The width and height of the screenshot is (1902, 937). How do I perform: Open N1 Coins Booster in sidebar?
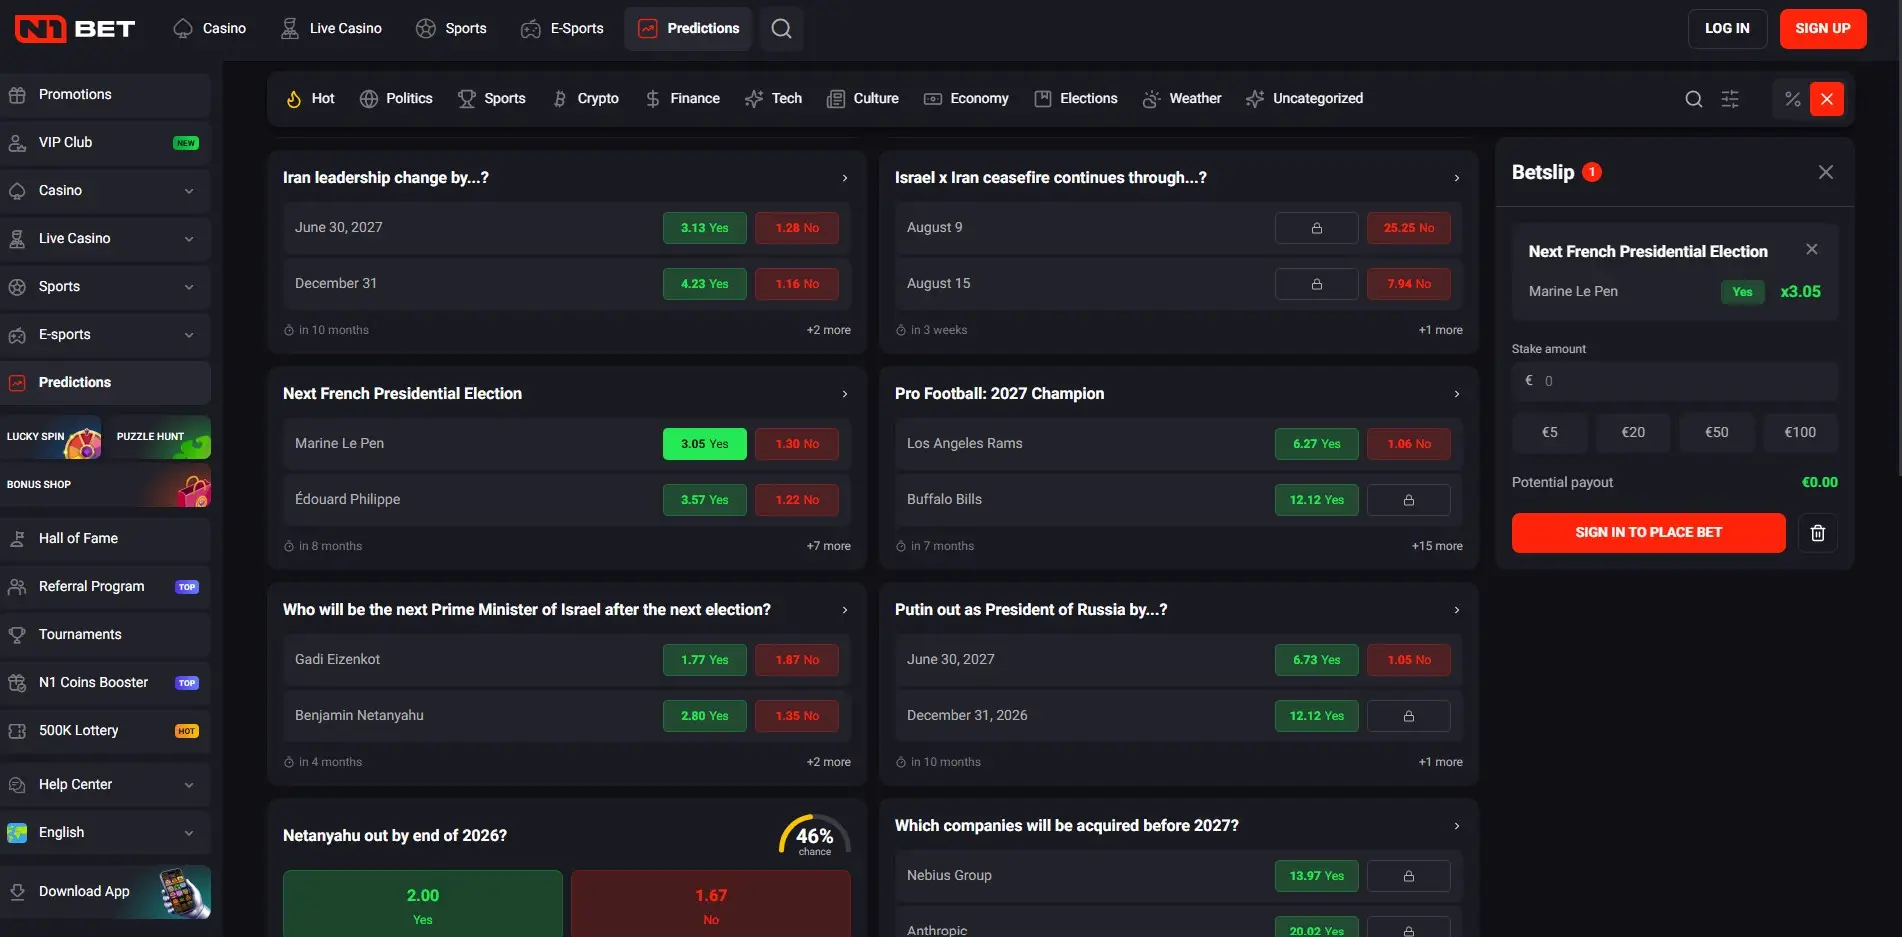point(105,683)
